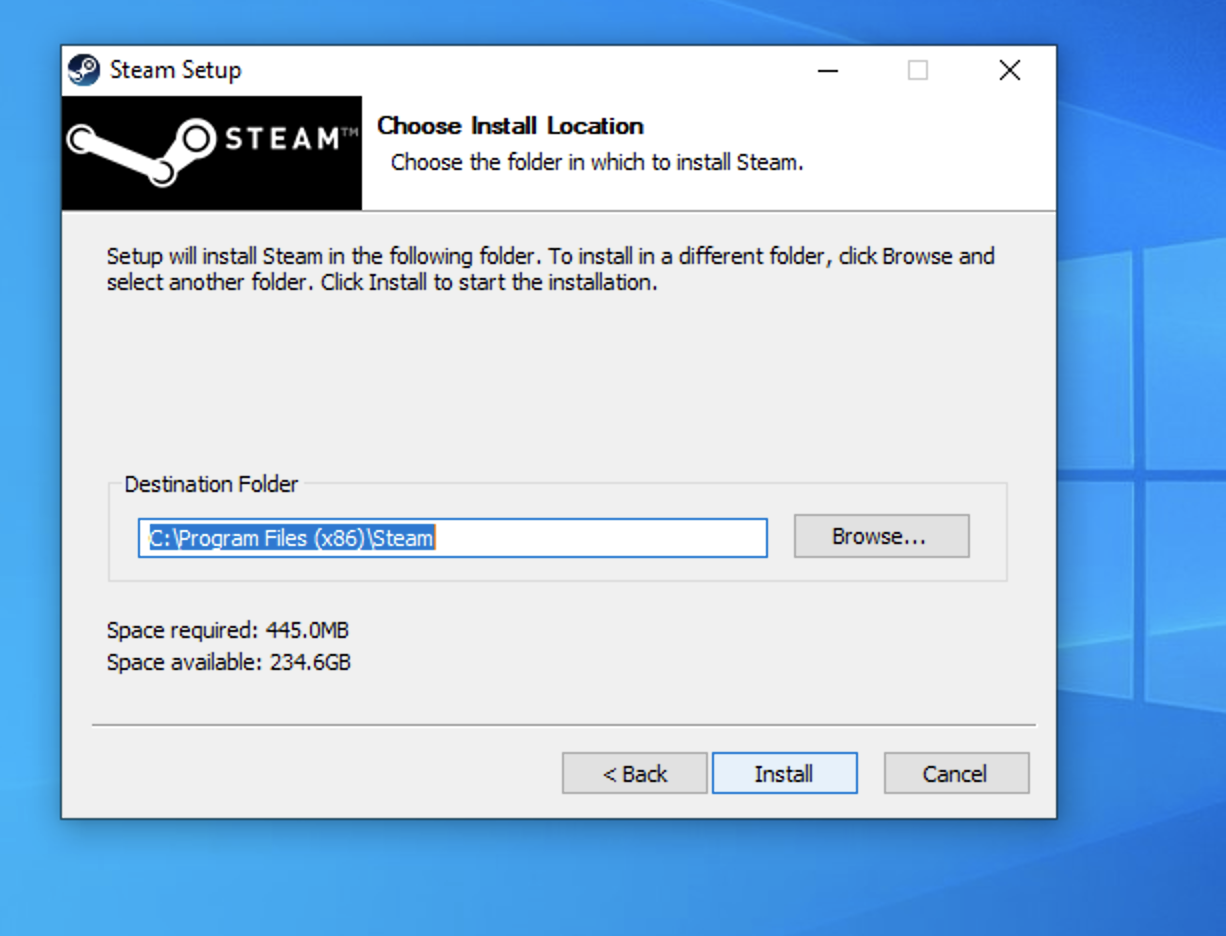Close the Steam Setup window
The height and width of the screenshot is (936, 1226).
(x=1010, y=71)
